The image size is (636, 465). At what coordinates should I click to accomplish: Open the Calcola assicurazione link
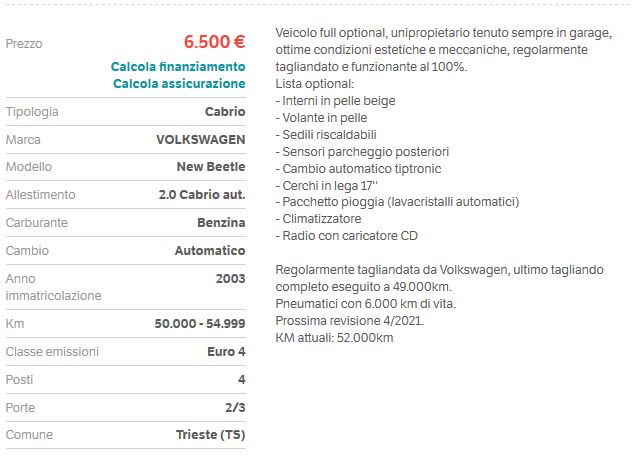(179, 83)
